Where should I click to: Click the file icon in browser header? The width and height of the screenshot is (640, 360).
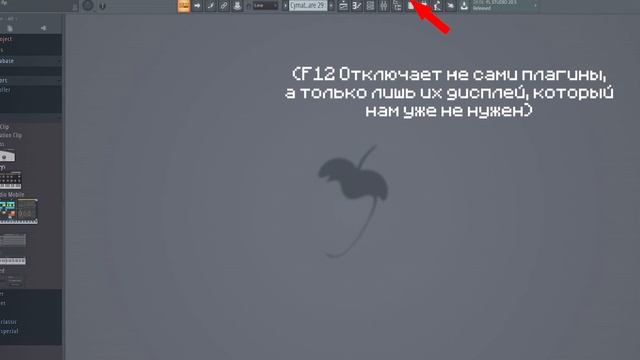10,28
